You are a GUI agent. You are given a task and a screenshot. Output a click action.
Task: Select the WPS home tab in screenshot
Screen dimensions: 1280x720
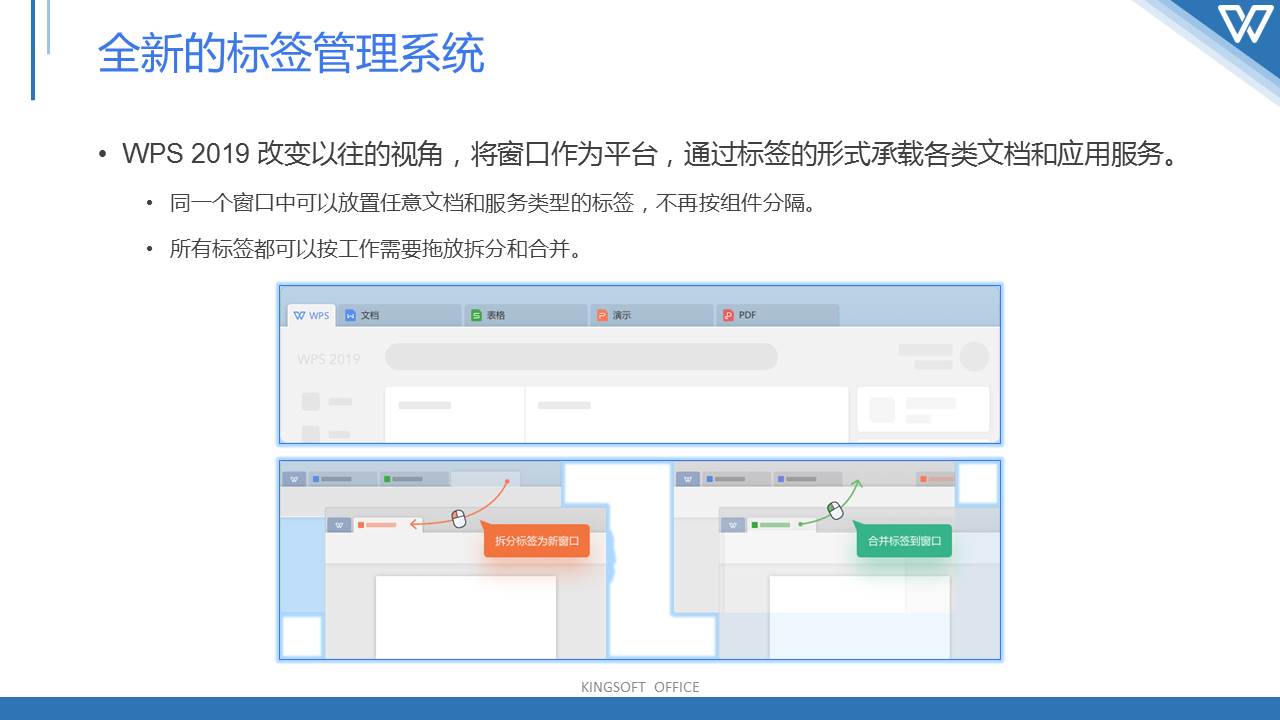311,315
